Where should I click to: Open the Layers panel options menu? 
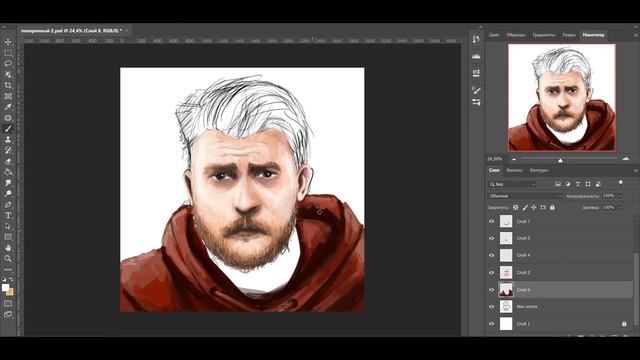[636, 170]
